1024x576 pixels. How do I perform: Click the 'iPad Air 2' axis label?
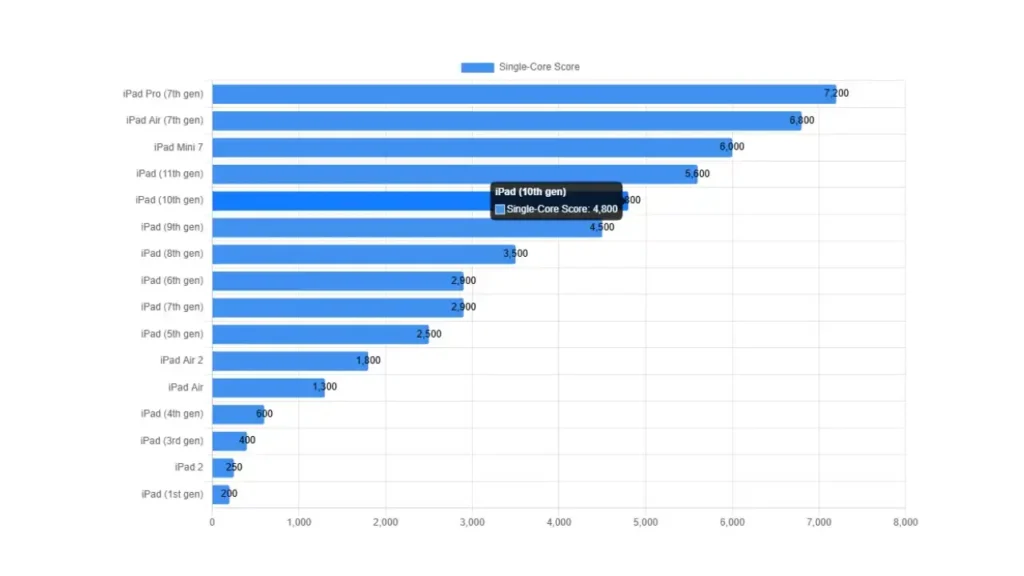coord(182,360)
